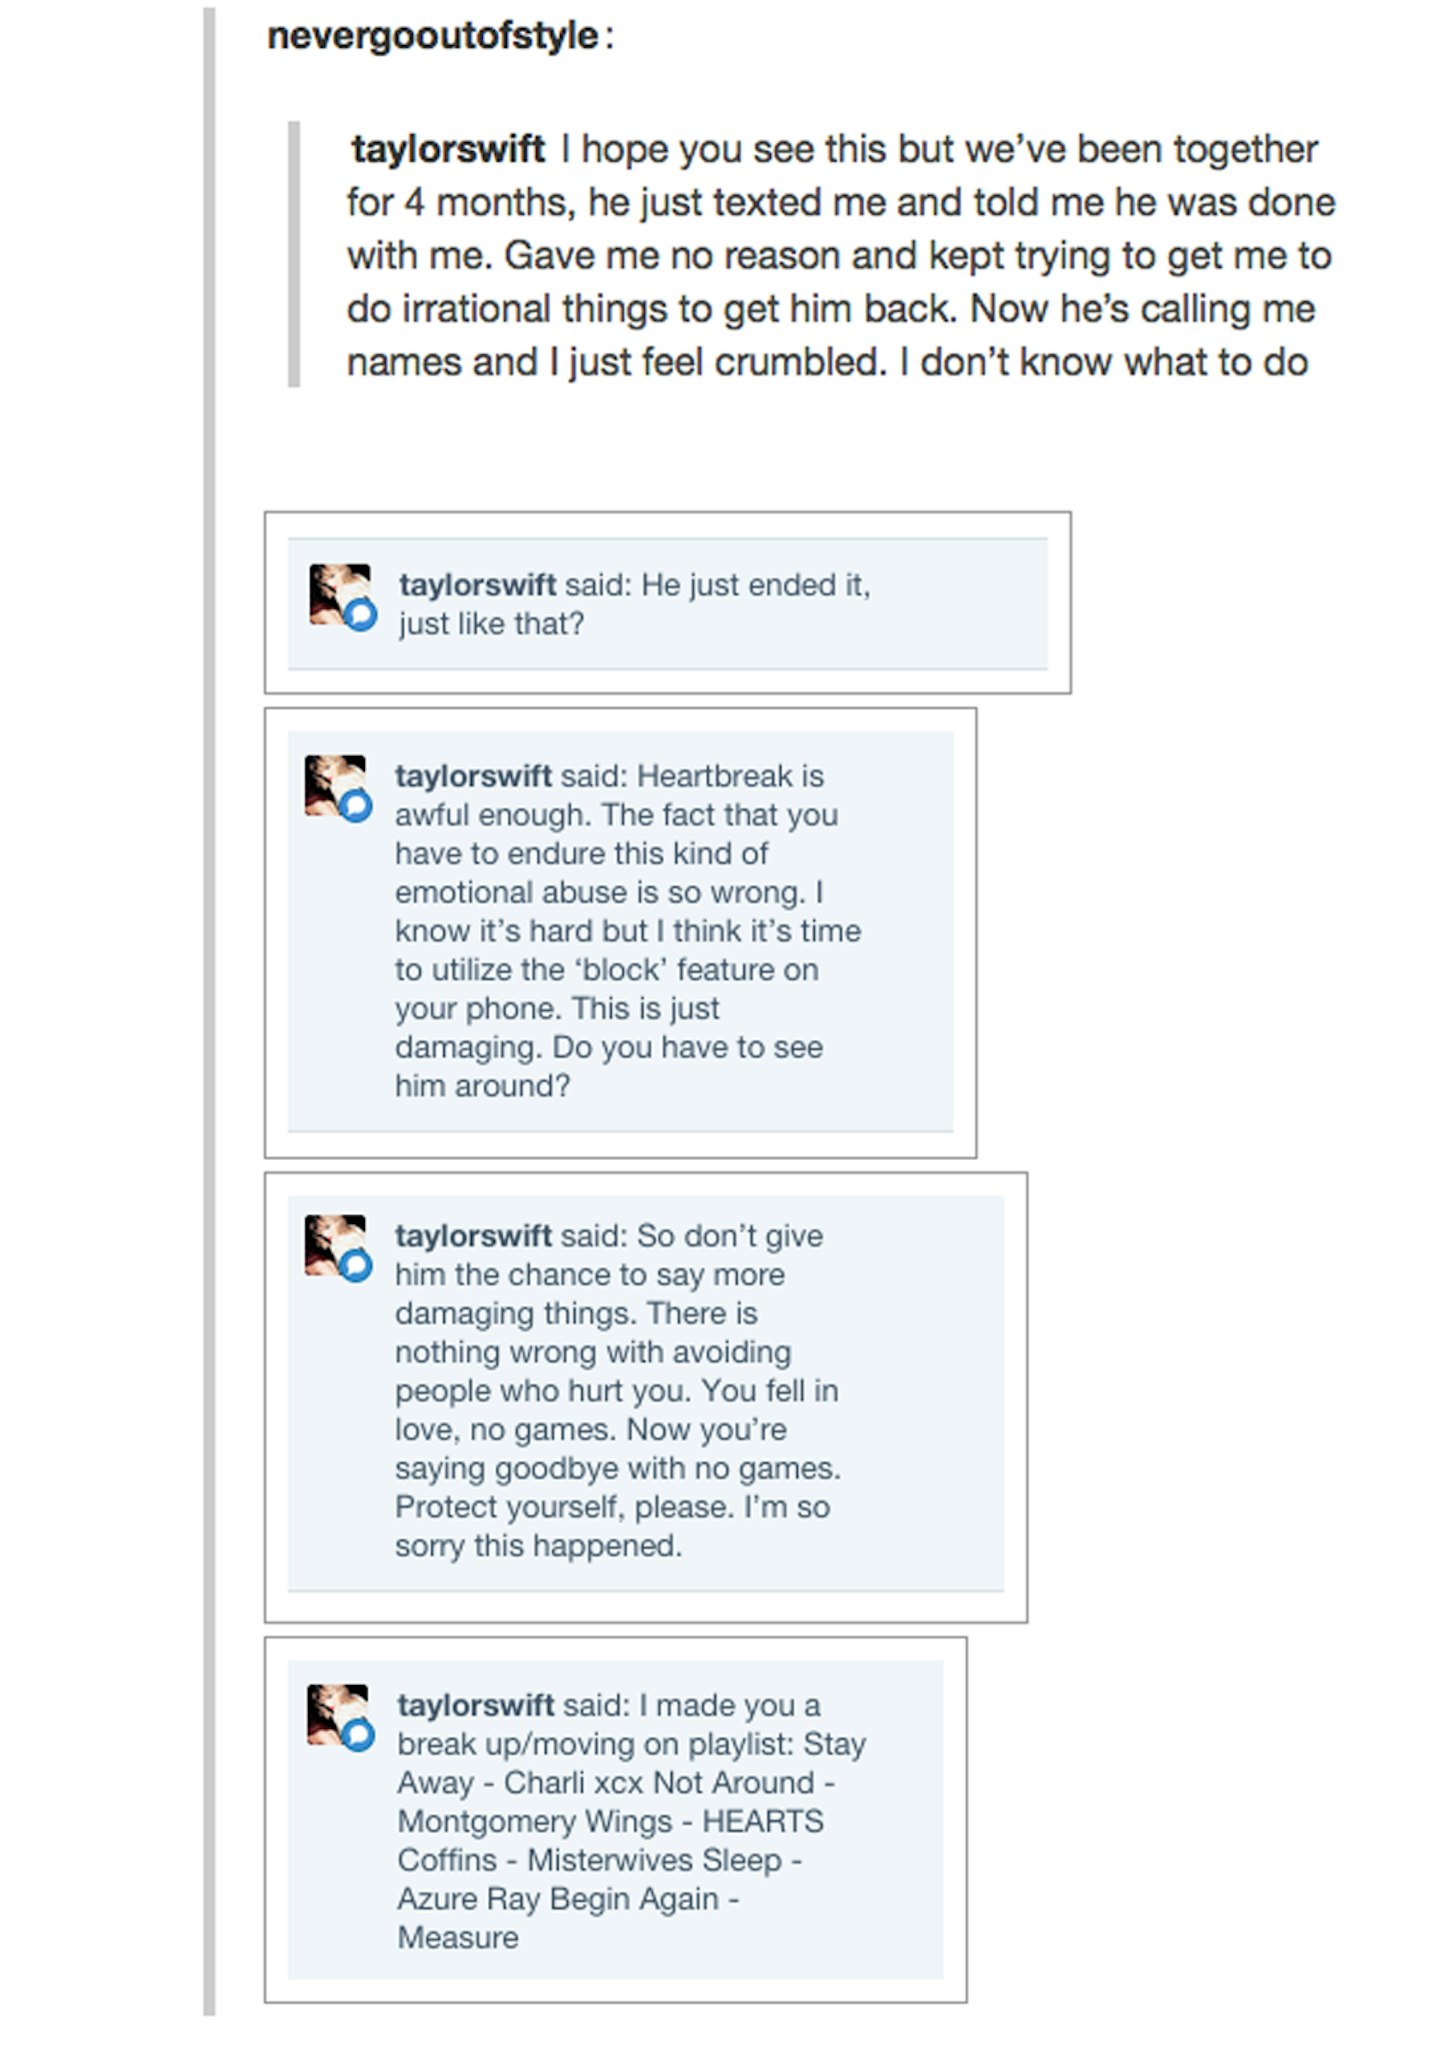Click the "just like that?" reply text
1440x2045 pixels.
[x=491, y=623]
